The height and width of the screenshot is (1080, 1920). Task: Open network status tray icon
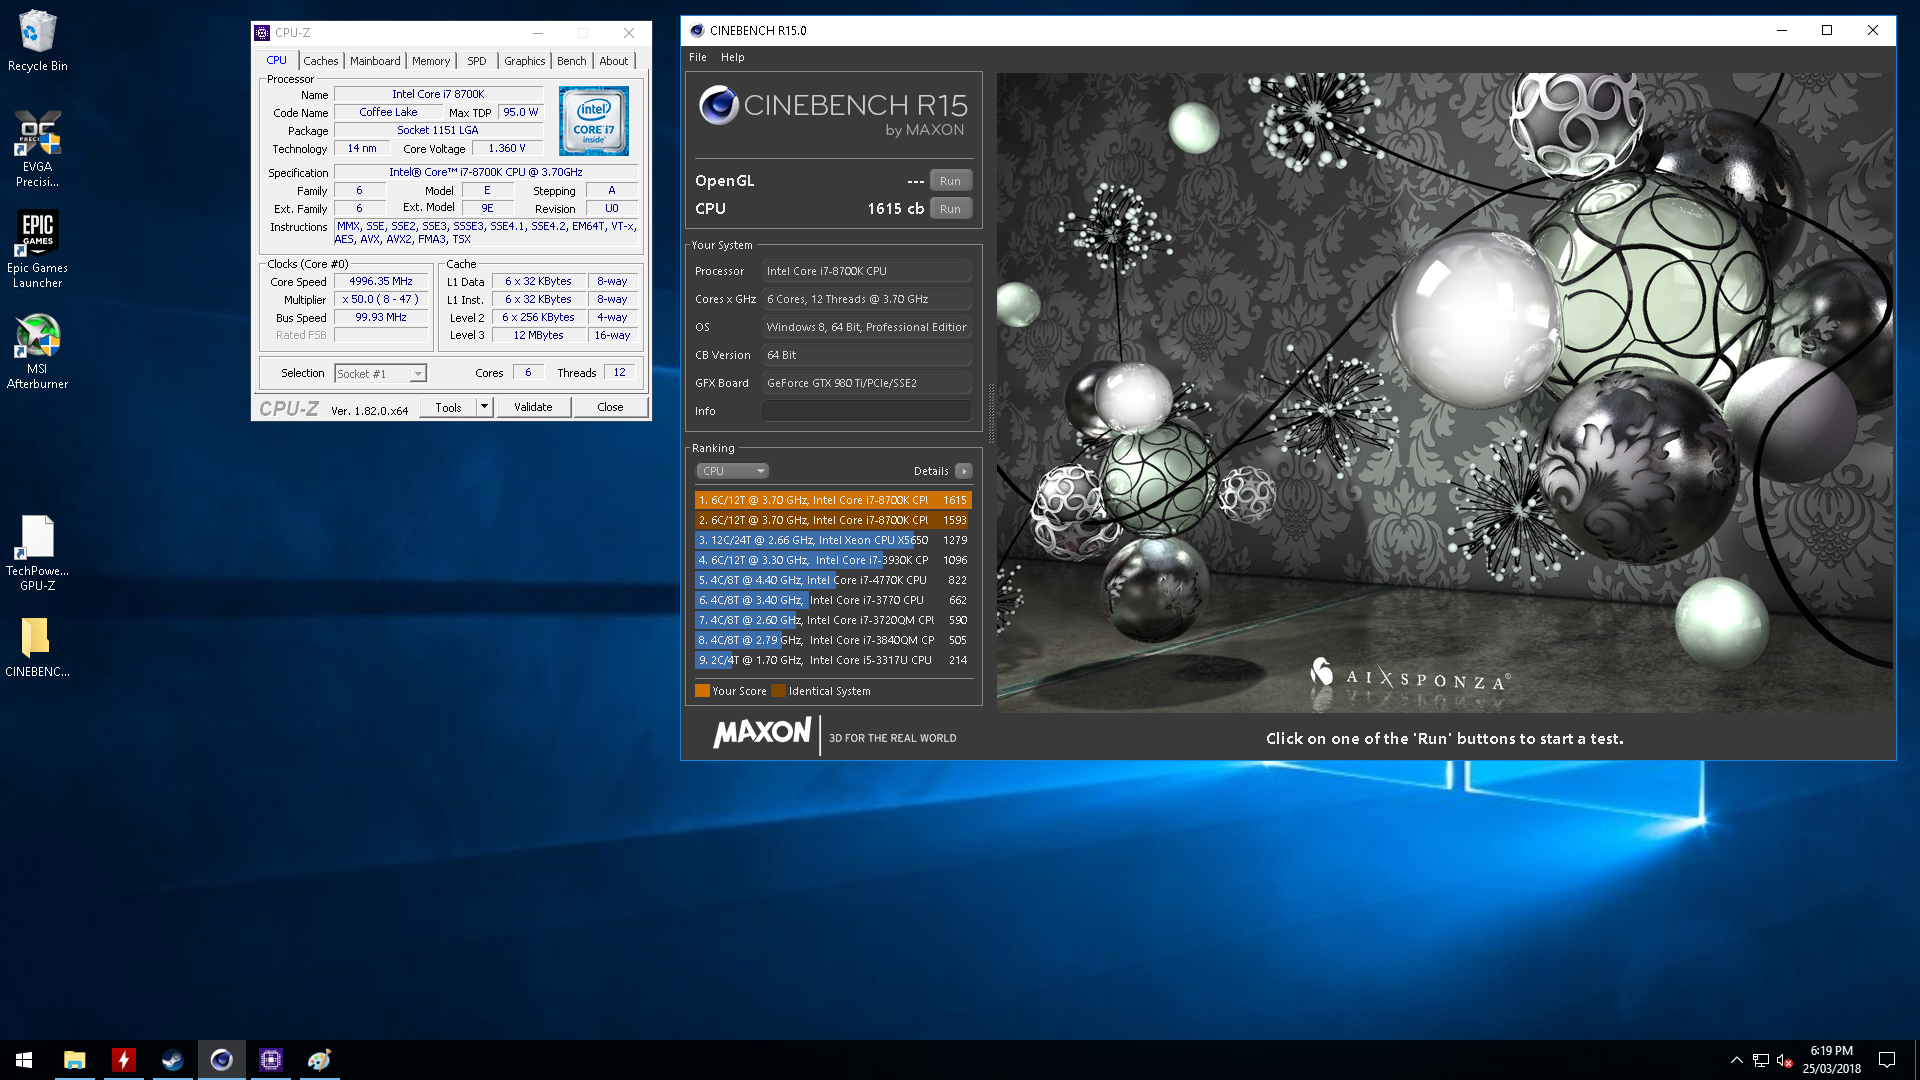[1761, 1060]
